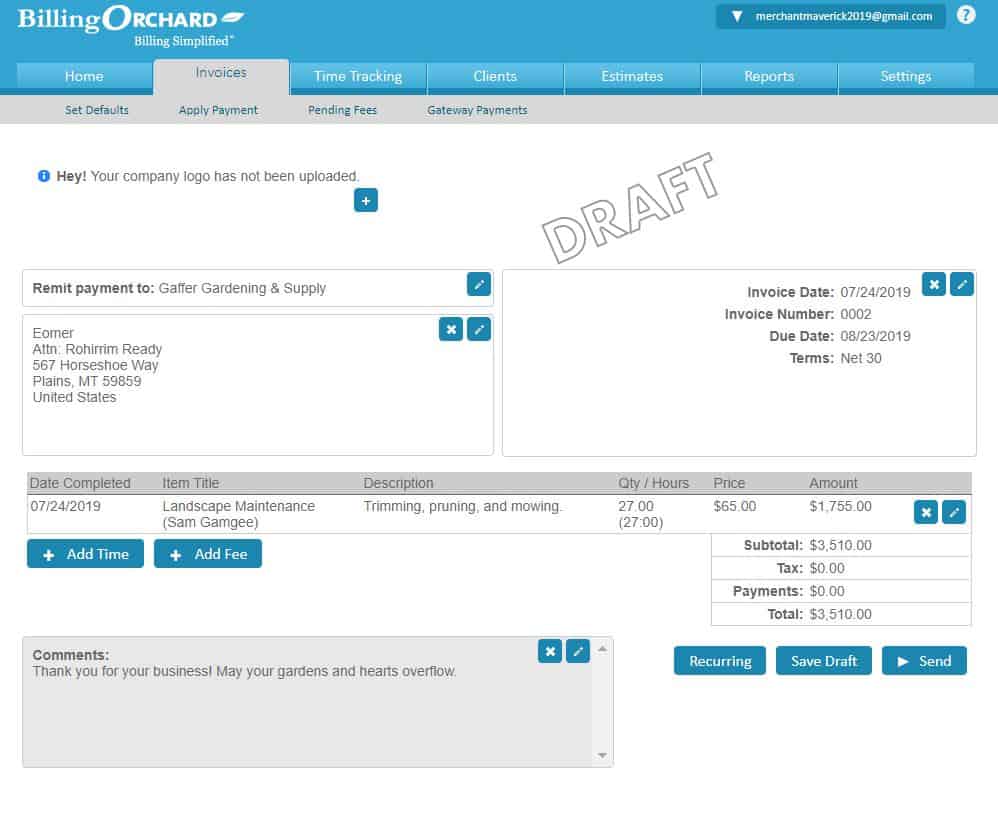The image size is (998, 827).
Task: Click the address line 567 Horseshoe Way
Action: pyautogui.click(x=95, y=365)
